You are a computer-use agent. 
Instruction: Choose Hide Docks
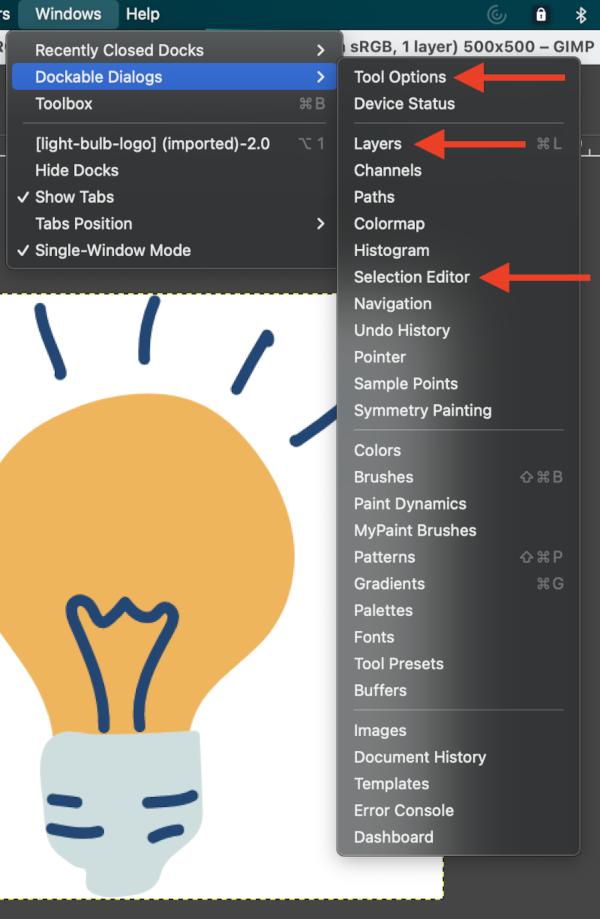pyautogui.click(x=77, y=170)
